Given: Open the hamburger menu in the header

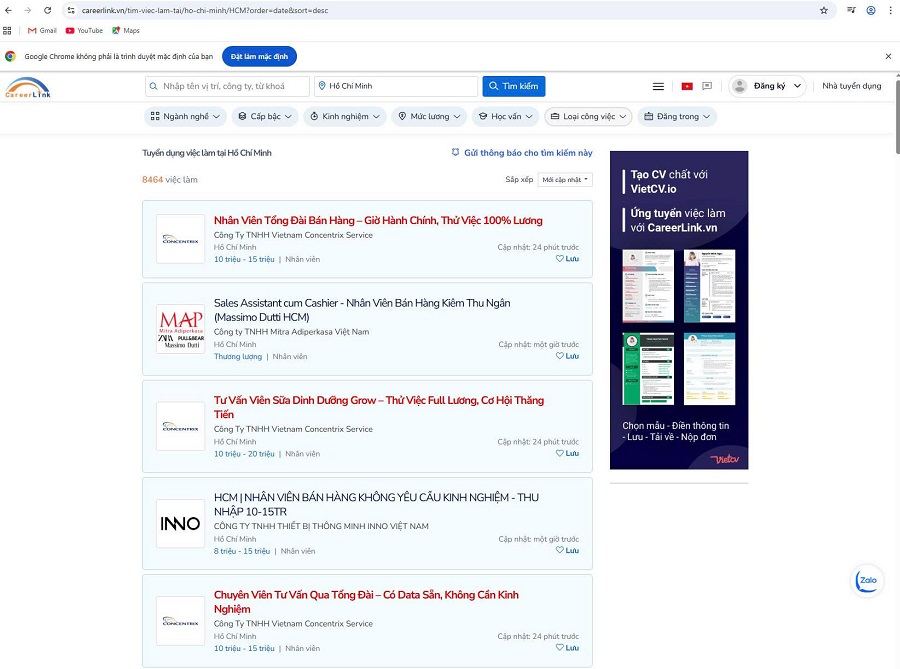Looking at the screenshot, I should tap(657, 86).
